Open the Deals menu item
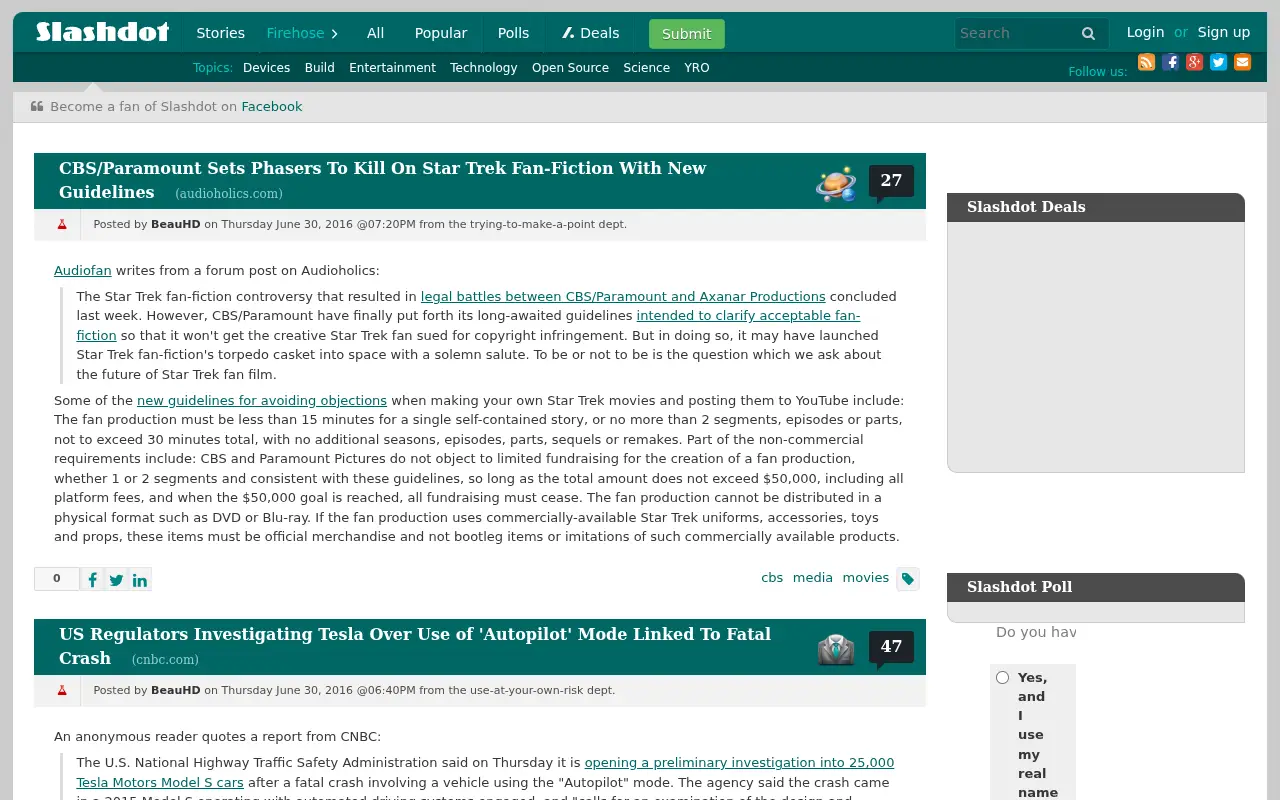 pyautogui.click(x=590, y=33)
